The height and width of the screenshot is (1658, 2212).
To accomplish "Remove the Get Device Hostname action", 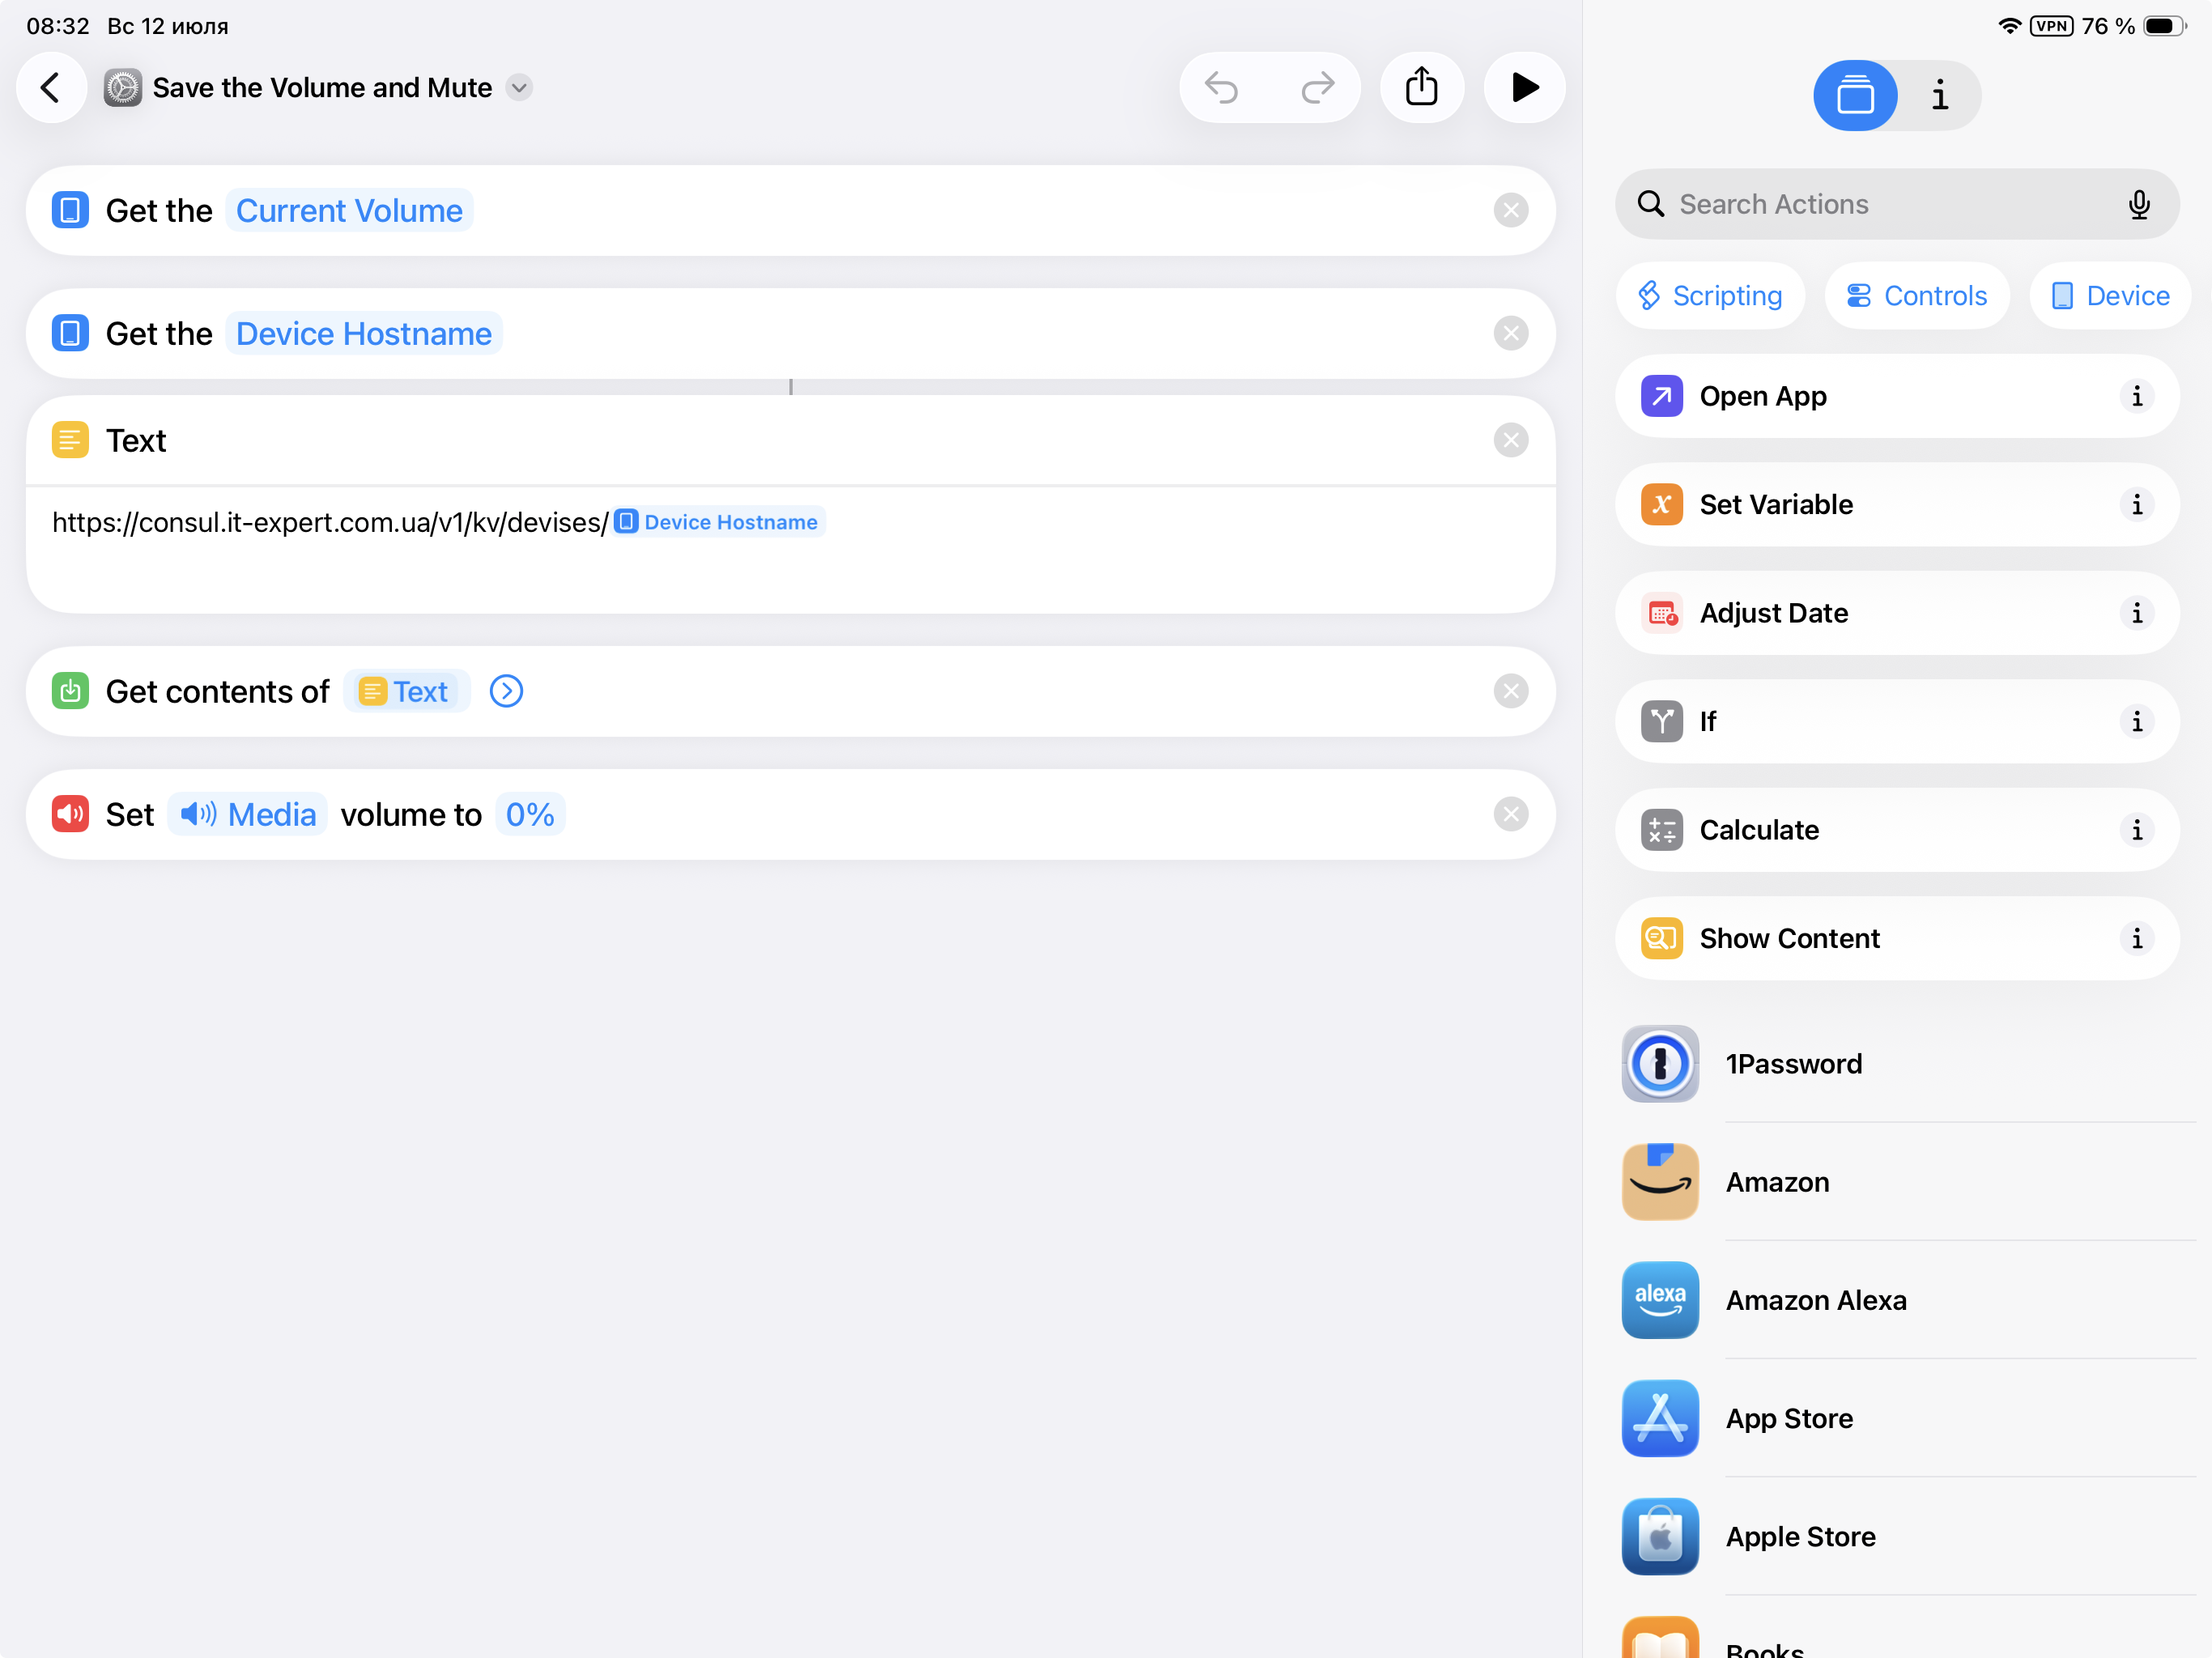I will tap(1510, 334).
